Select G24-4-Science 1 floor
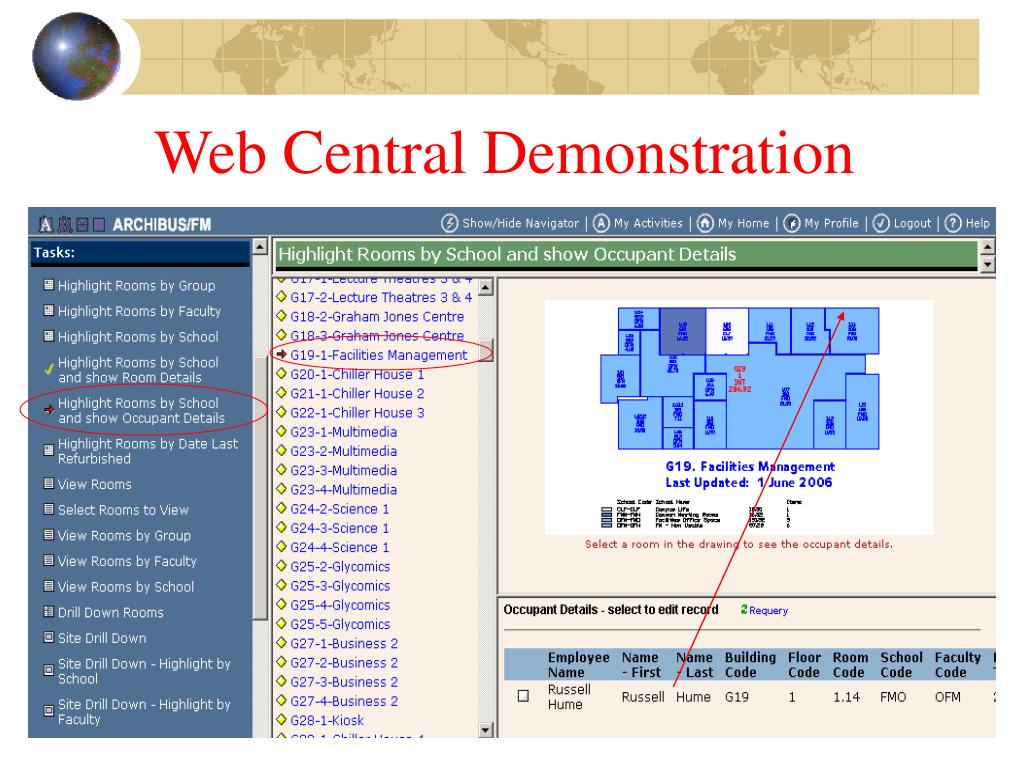 [340, 547]
